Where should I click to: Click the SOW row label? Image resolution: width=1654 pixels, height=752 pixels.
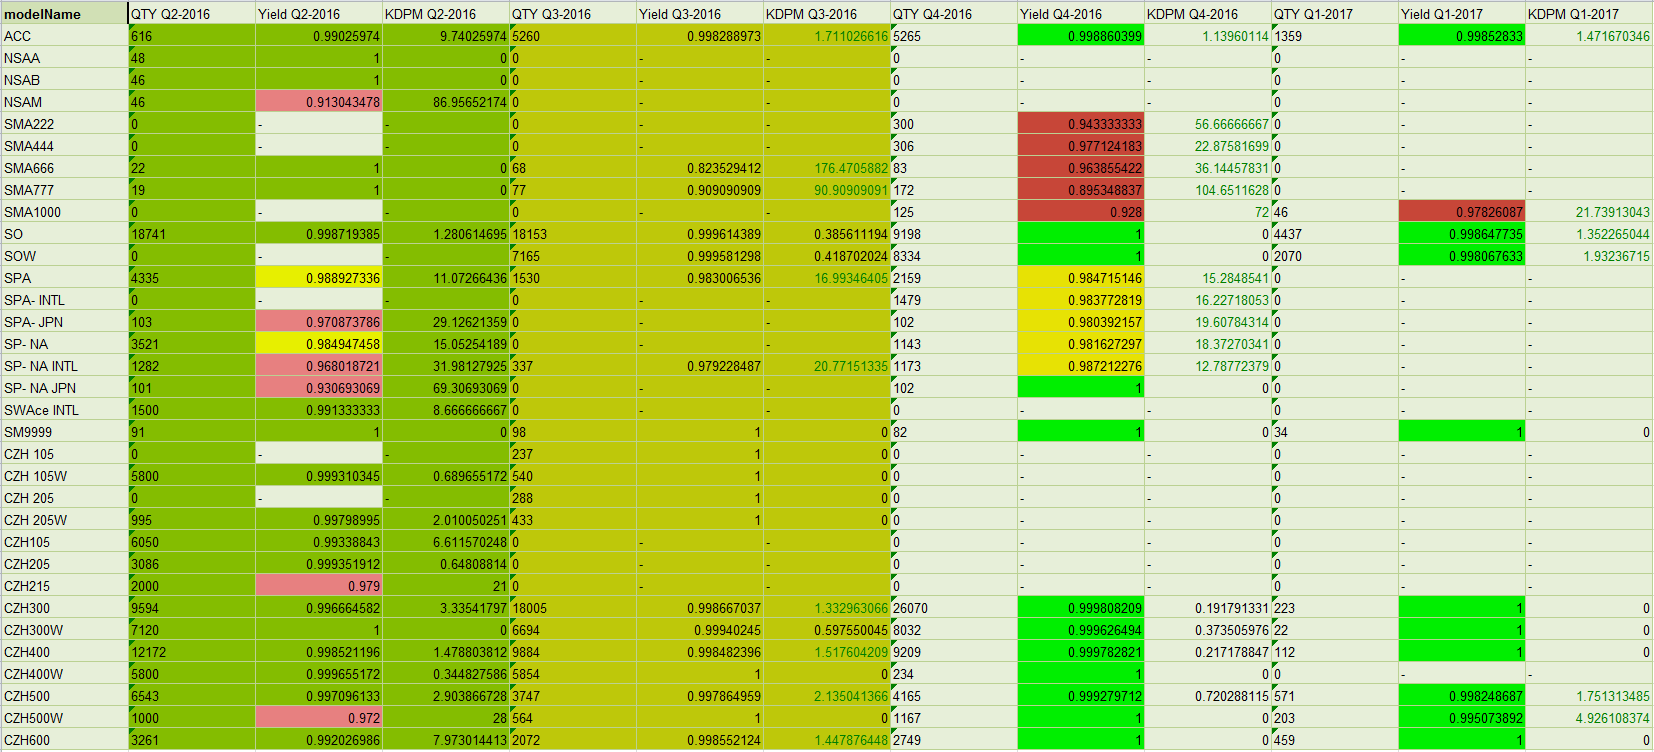coord(64,256)
